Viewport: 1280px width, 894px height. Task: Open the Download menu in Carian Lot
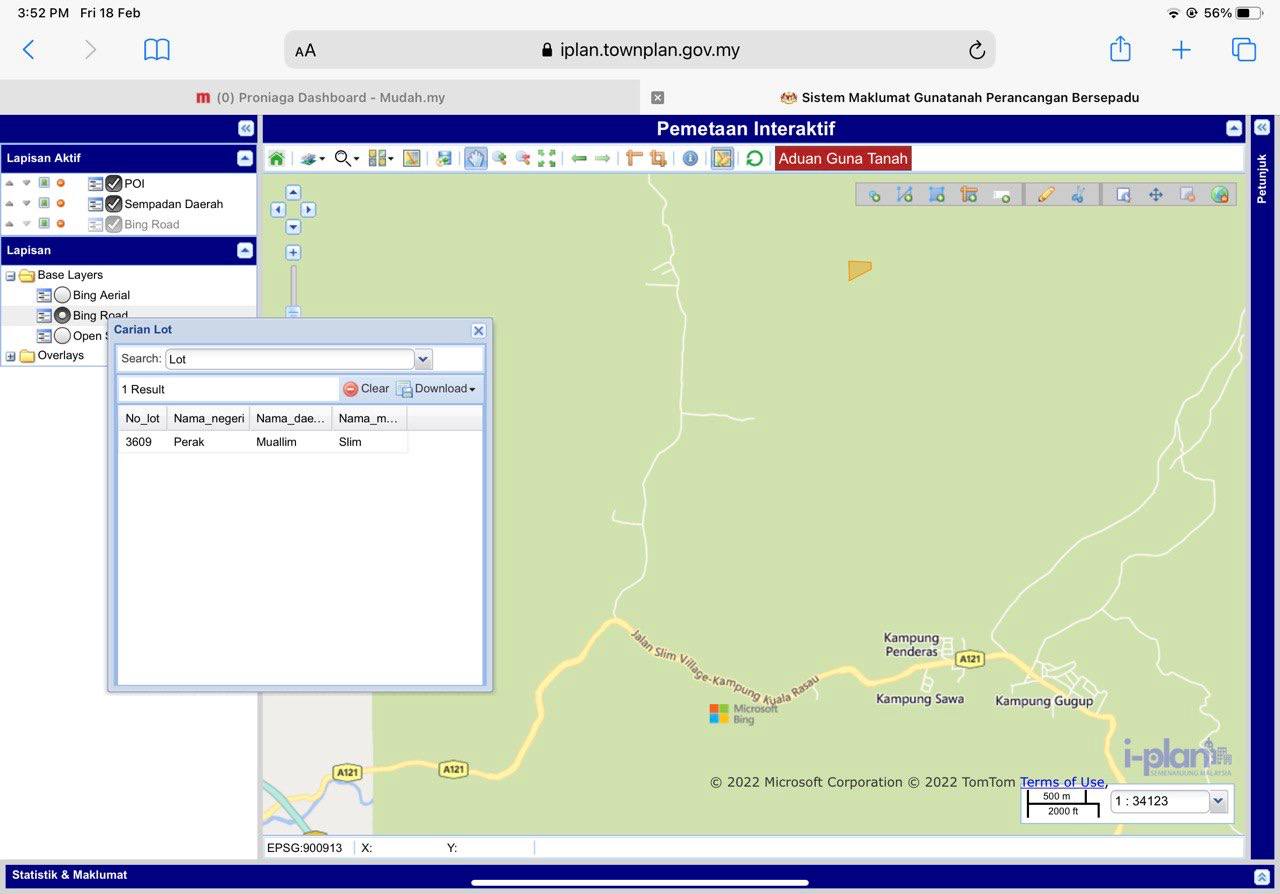pyautogui.click(x=437, y=389)
